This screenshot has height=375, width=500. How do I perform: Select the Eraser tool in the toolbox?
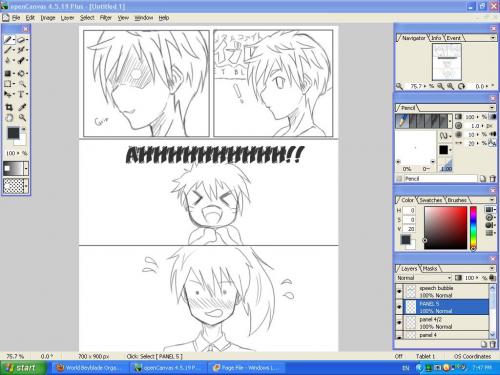(x=21, y=40)
